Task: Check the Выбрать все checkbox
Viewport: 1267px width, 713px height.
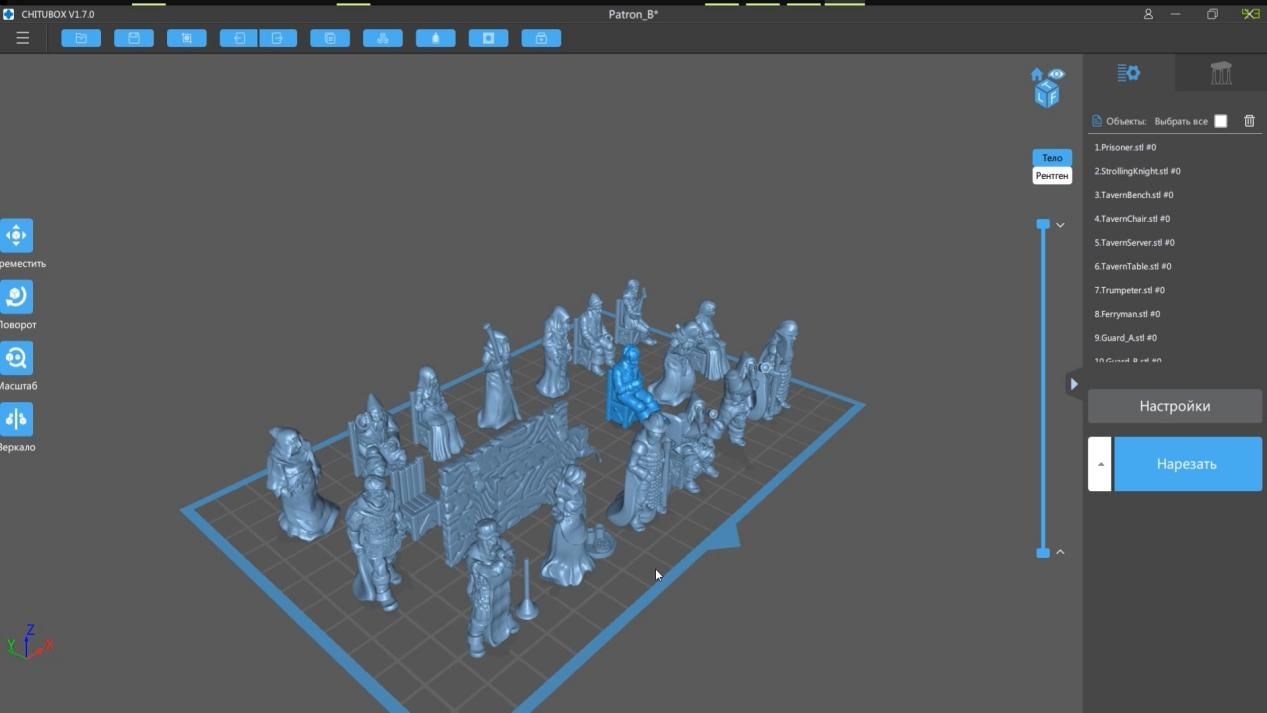Action: click(x=1220, y=121)
